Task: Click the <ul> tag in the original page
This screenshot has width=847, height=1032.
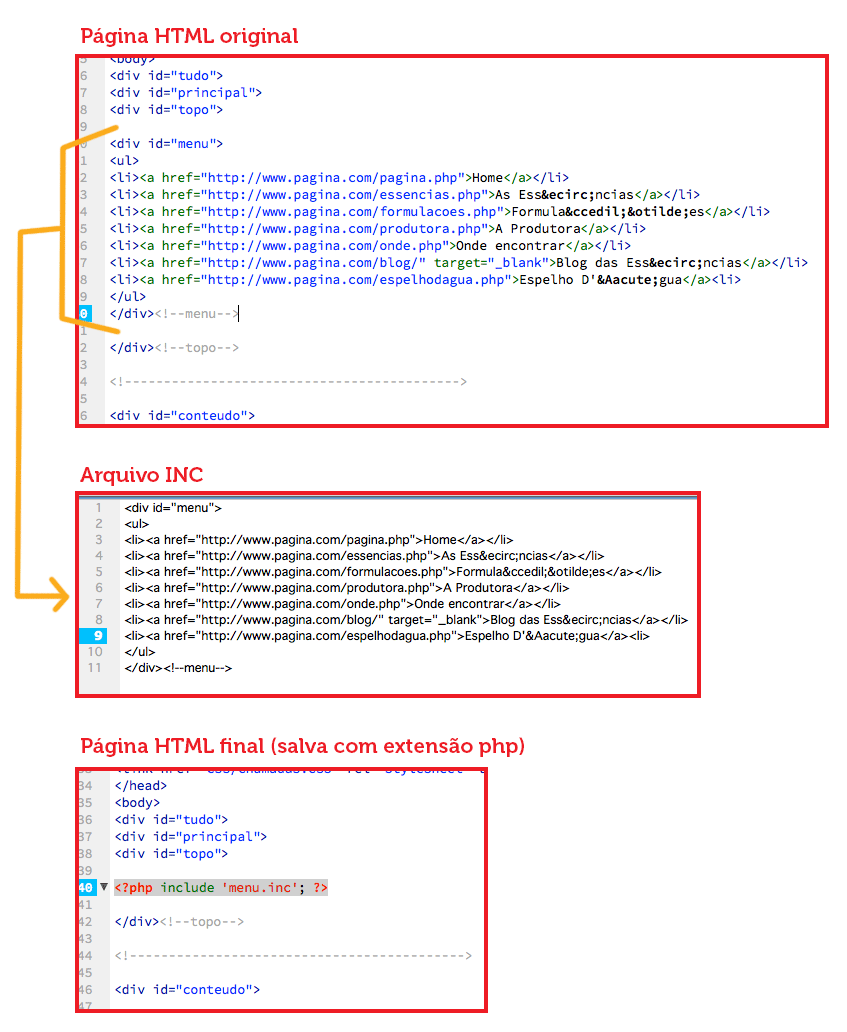Action: (x=124, y=161)
